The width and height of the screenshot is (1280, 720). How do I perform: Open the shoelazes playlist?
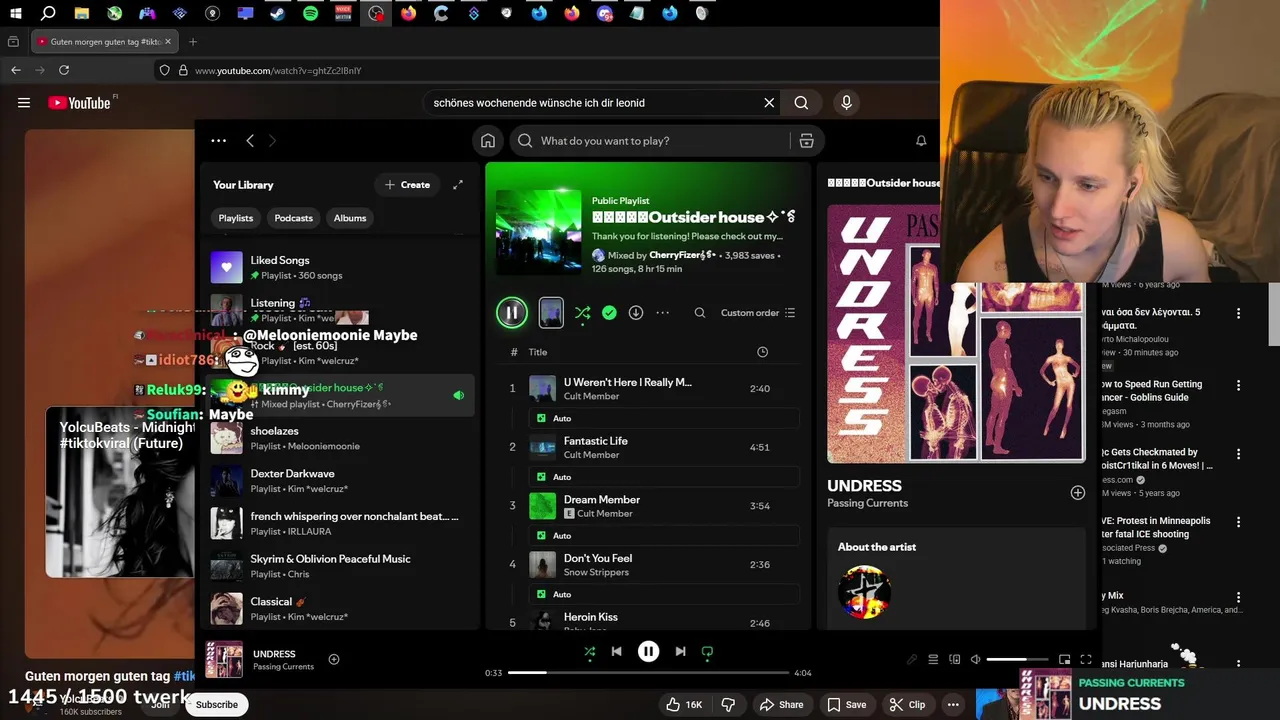tap(339, 438)
